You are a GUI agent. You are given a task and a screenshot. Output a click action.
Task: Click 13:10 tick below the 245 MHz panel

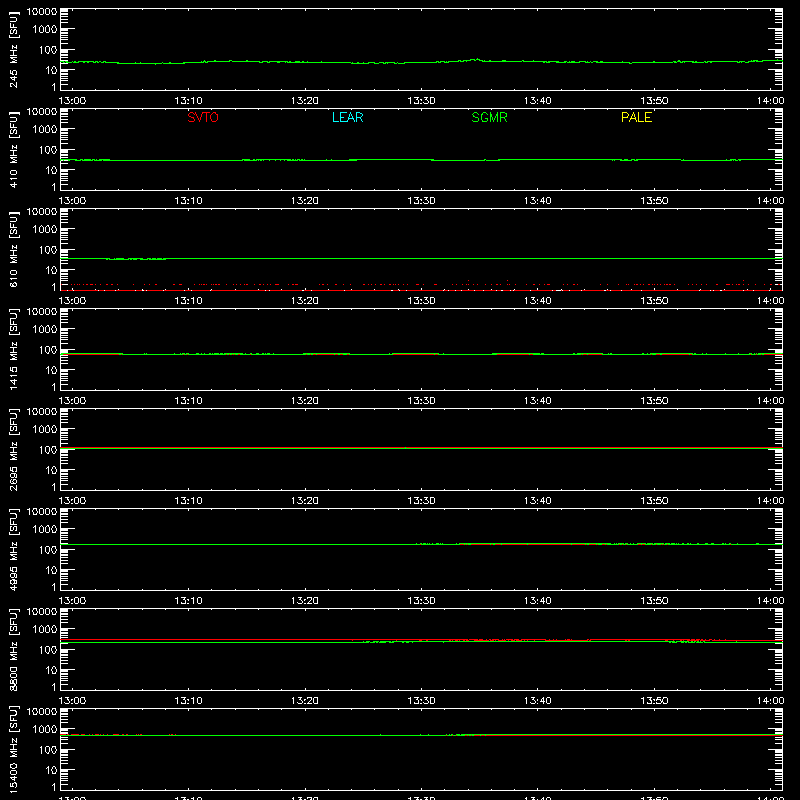point(188,101)
